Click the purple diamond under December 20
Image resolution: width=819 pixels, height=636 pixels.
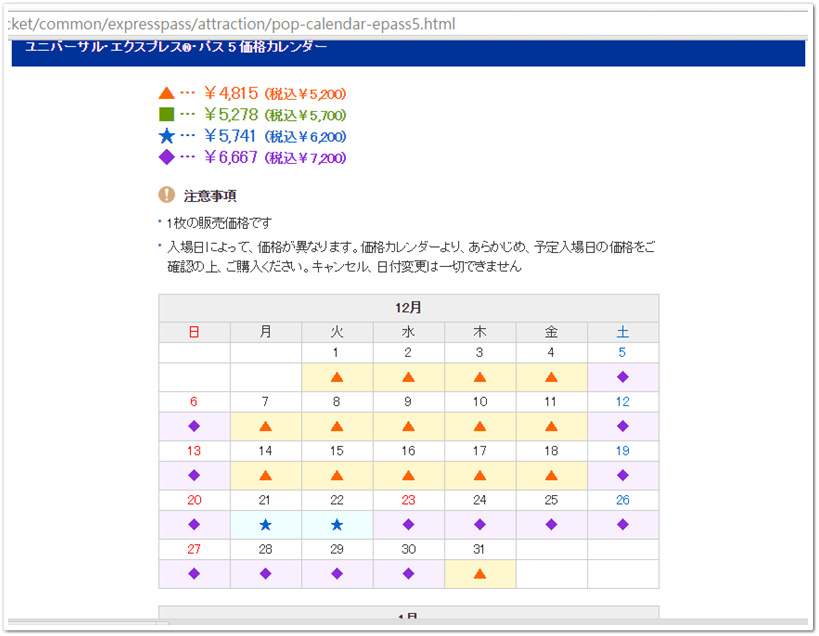click(194, 524)
